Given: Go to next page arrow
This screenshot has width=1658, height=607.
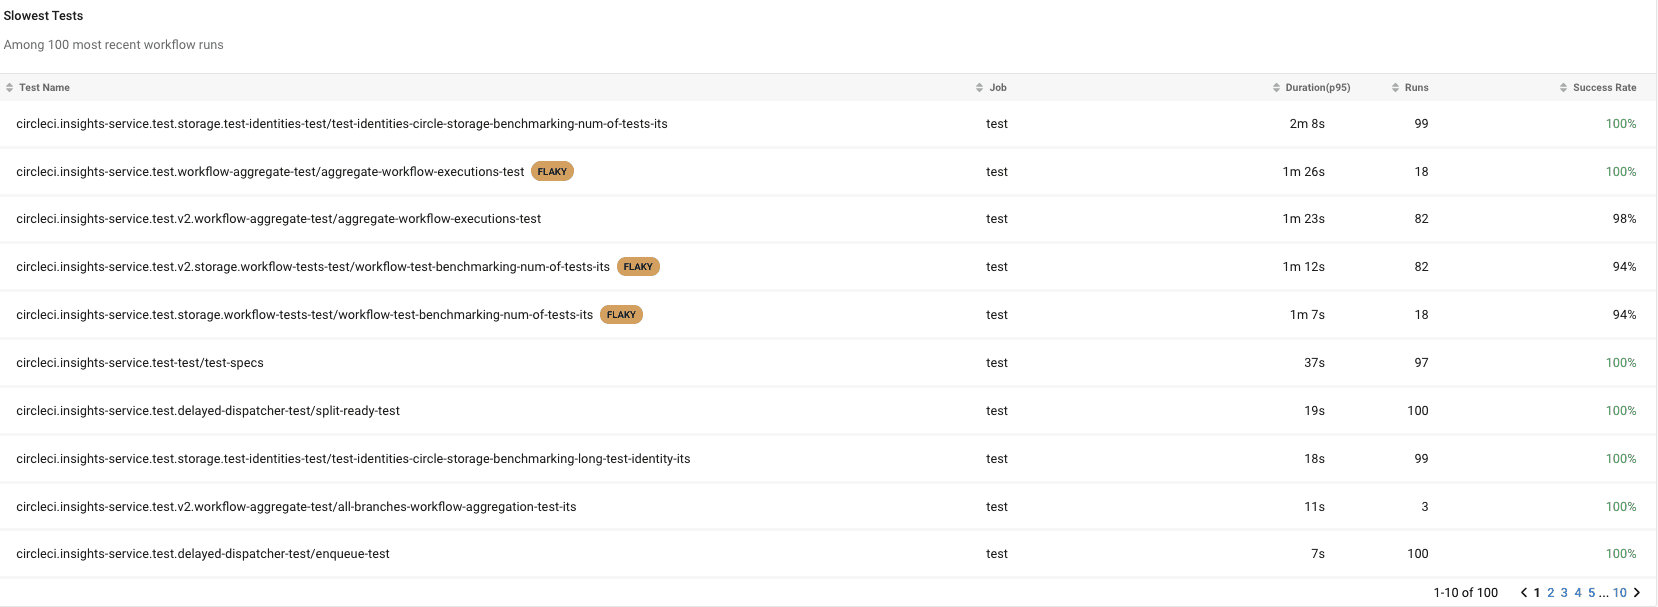Looking at the screenshot, I should (x=1637, y=593).
